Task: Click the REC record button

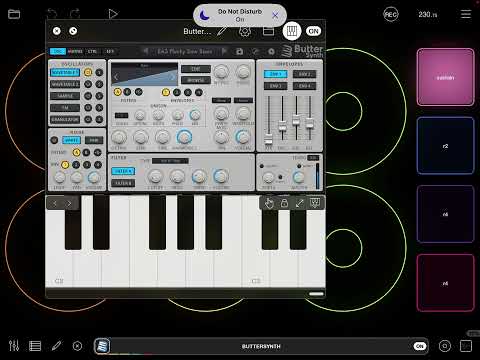Action: [390, 14]
